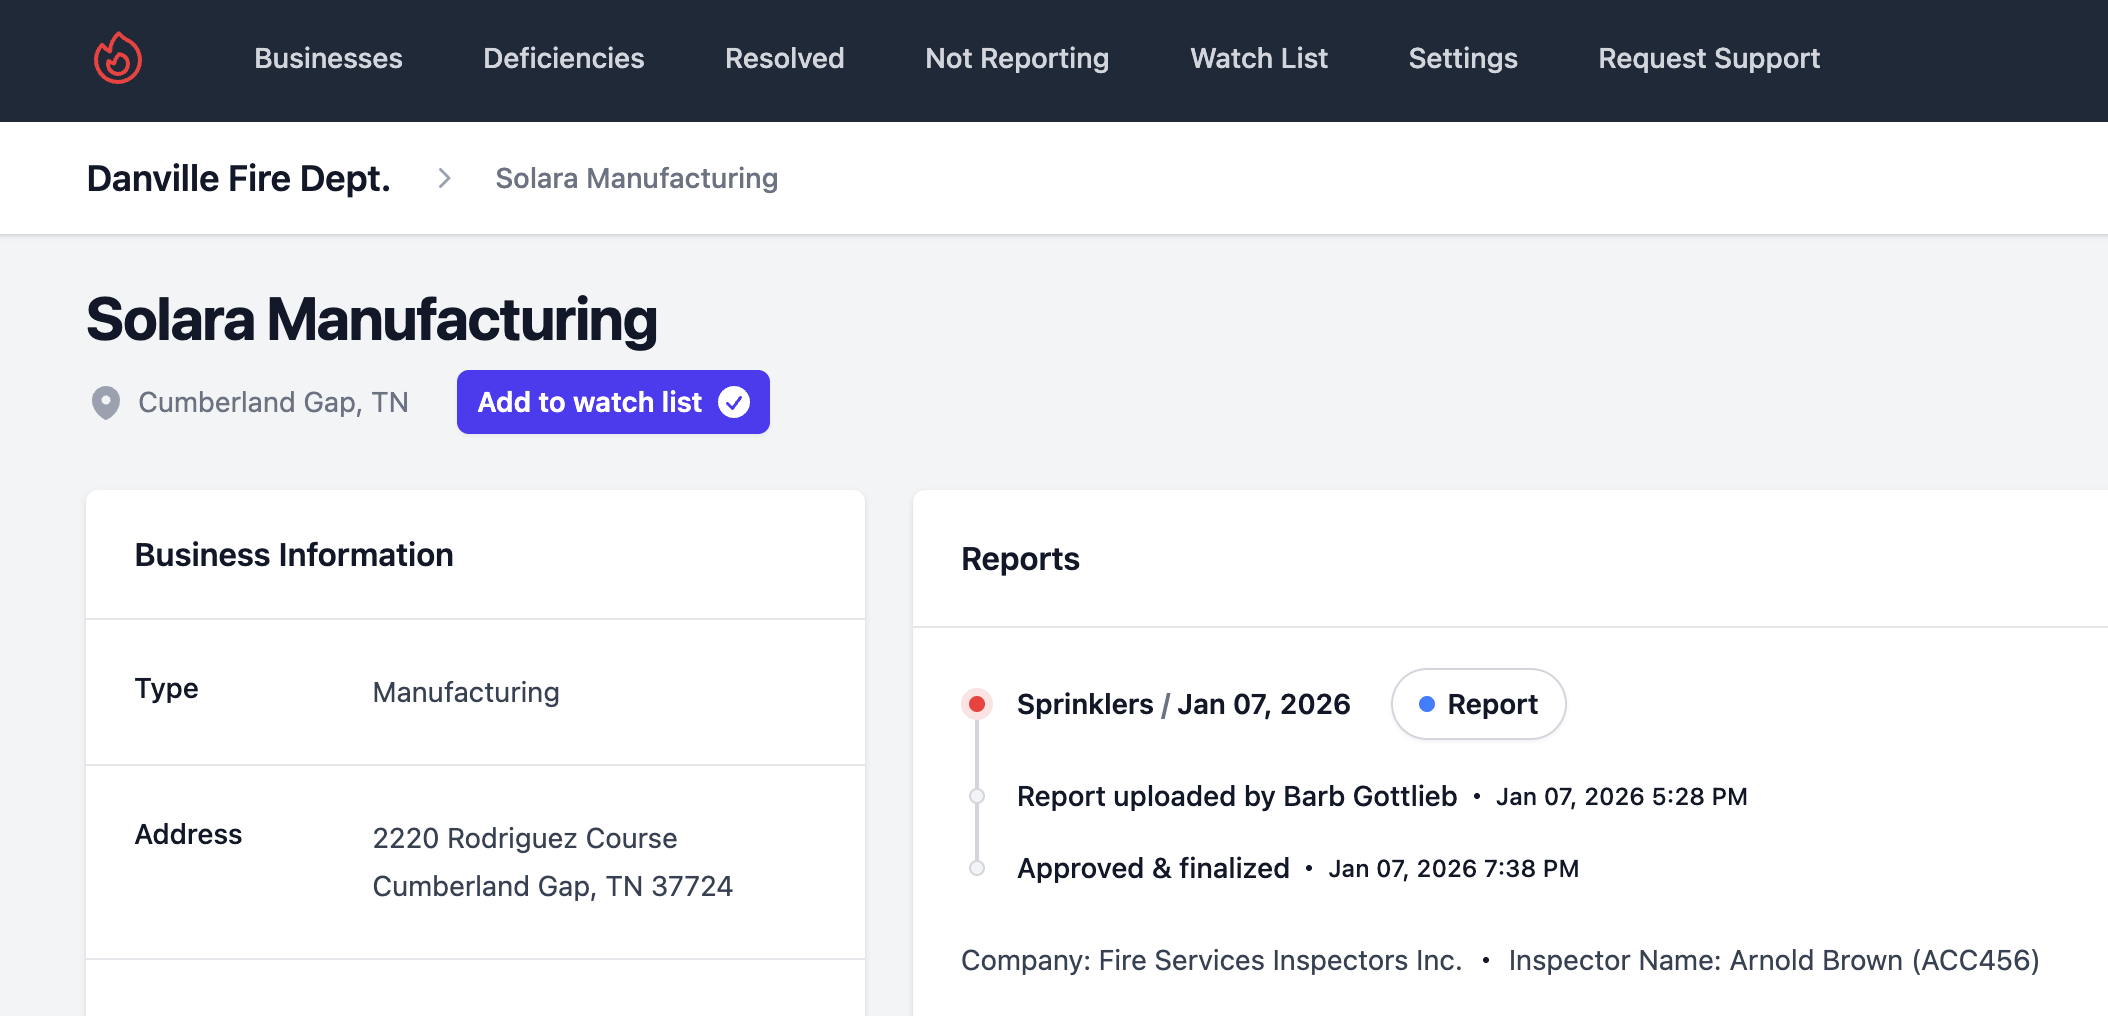Screen dimensions: 2108x1016
Task: Click the Solara Manufacturing breadcrumb
Action: click(x=636, y=178)
